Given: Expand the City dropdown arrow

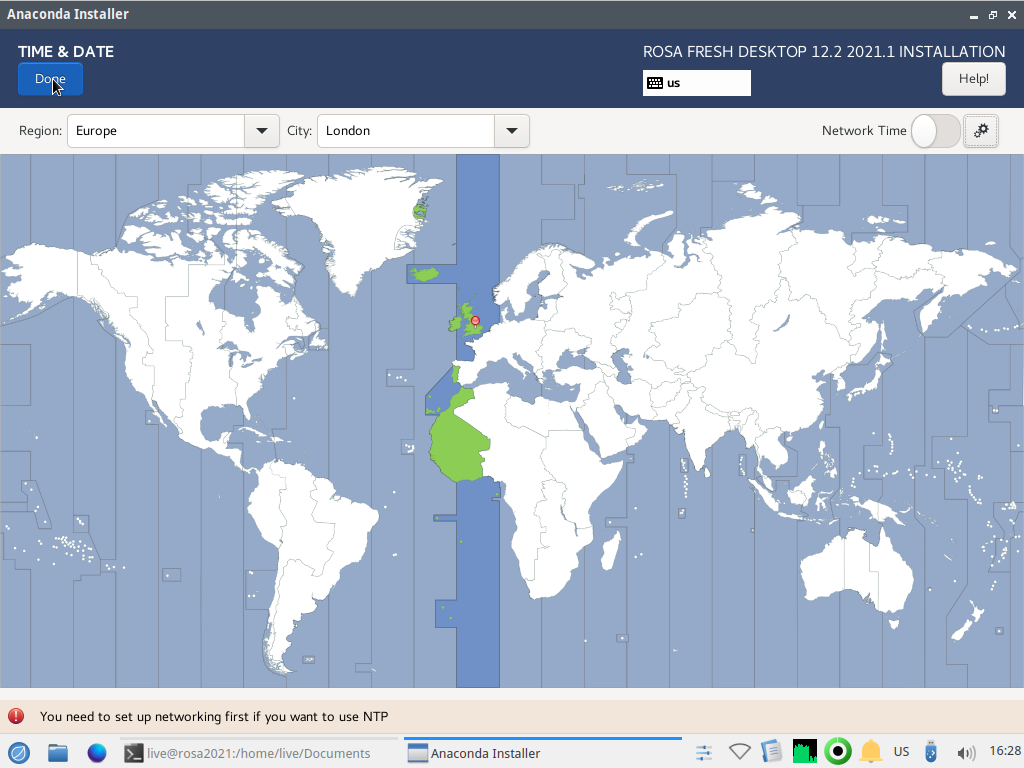Looking at the screenshot, I should [512, 131].
